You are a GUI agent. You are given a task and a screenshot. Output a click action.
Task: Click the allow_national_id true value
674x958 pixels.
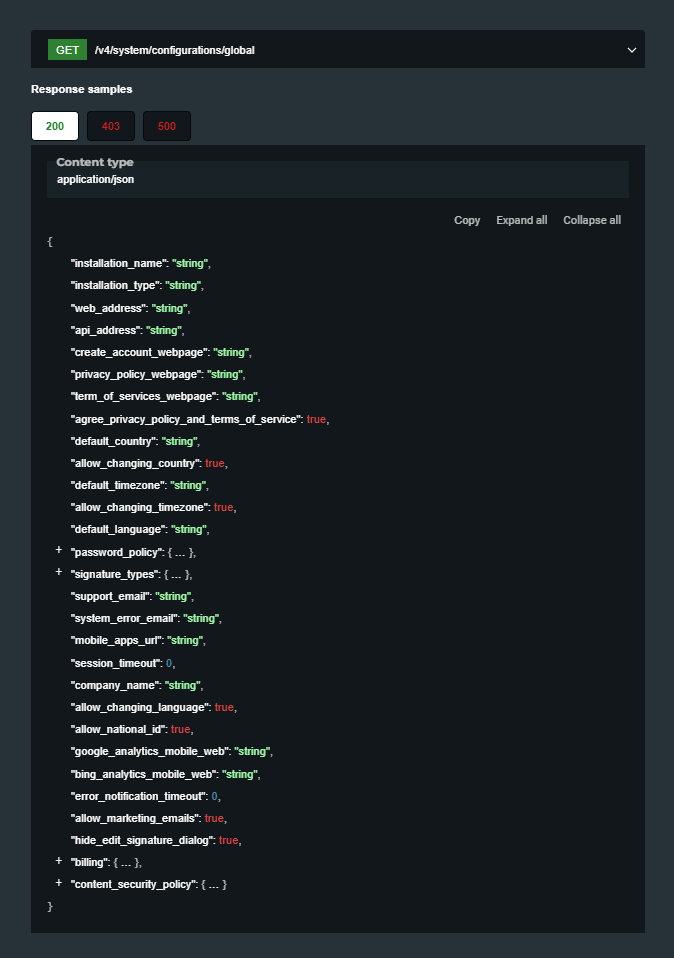[181, 730]
